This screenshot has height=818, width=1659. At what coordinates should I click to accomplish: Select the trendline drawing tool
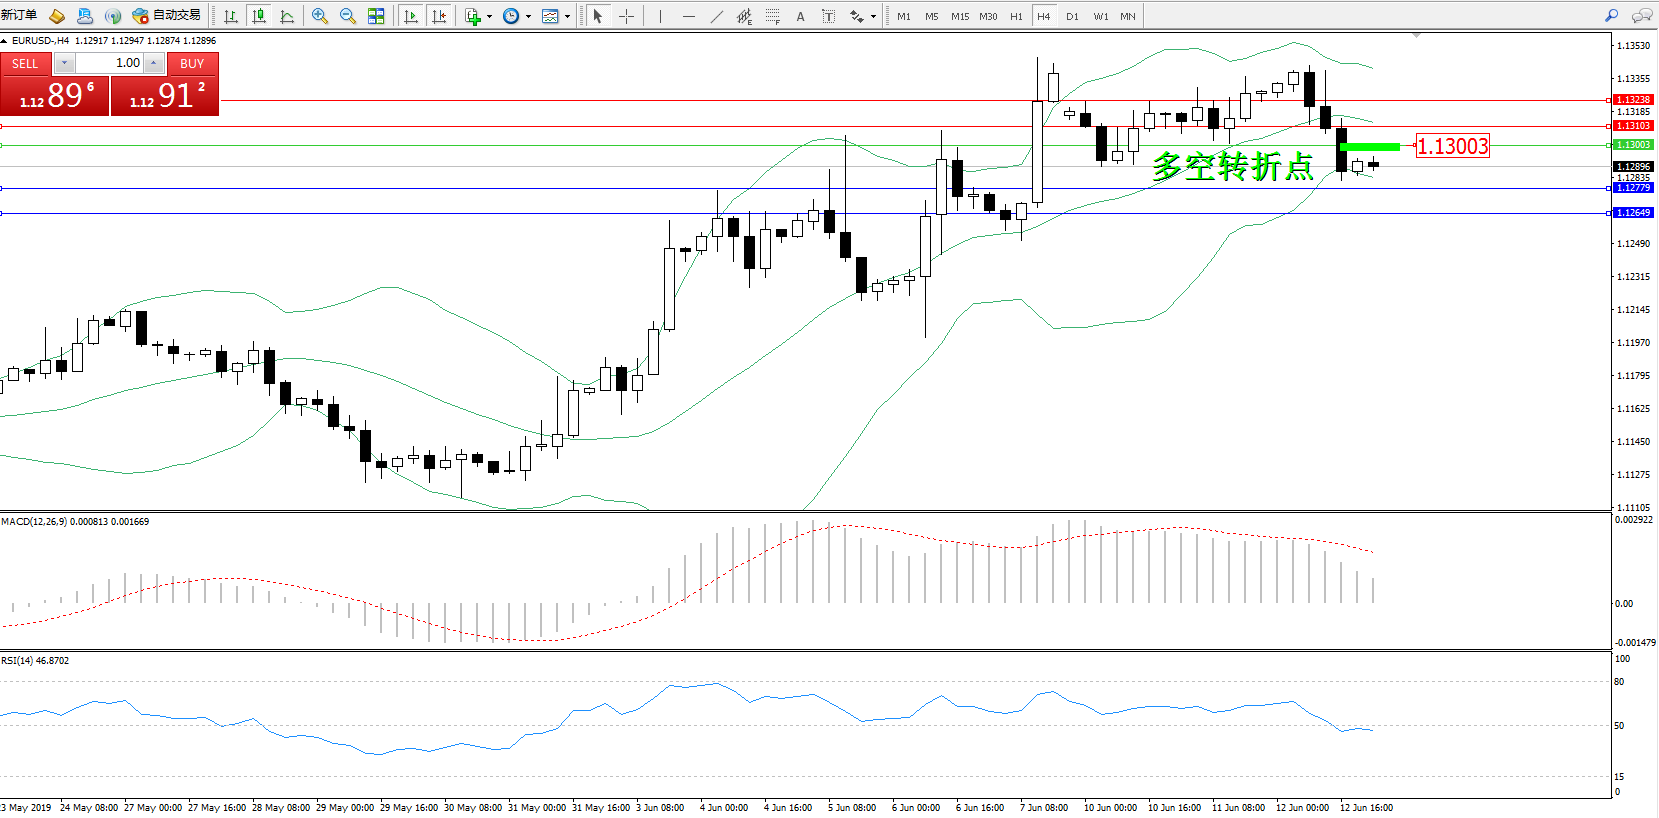716,16
